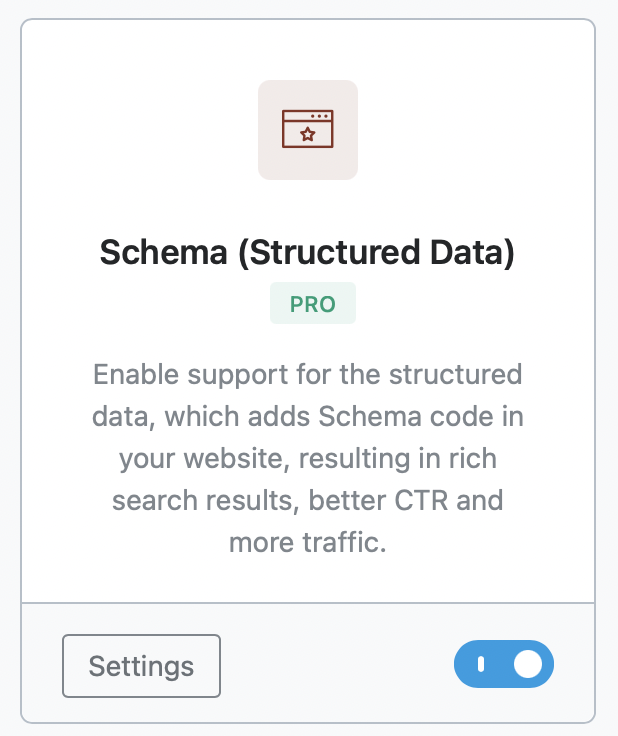Open the Schema Settings button
Screen dimensions: 618x736
point(141,666)
